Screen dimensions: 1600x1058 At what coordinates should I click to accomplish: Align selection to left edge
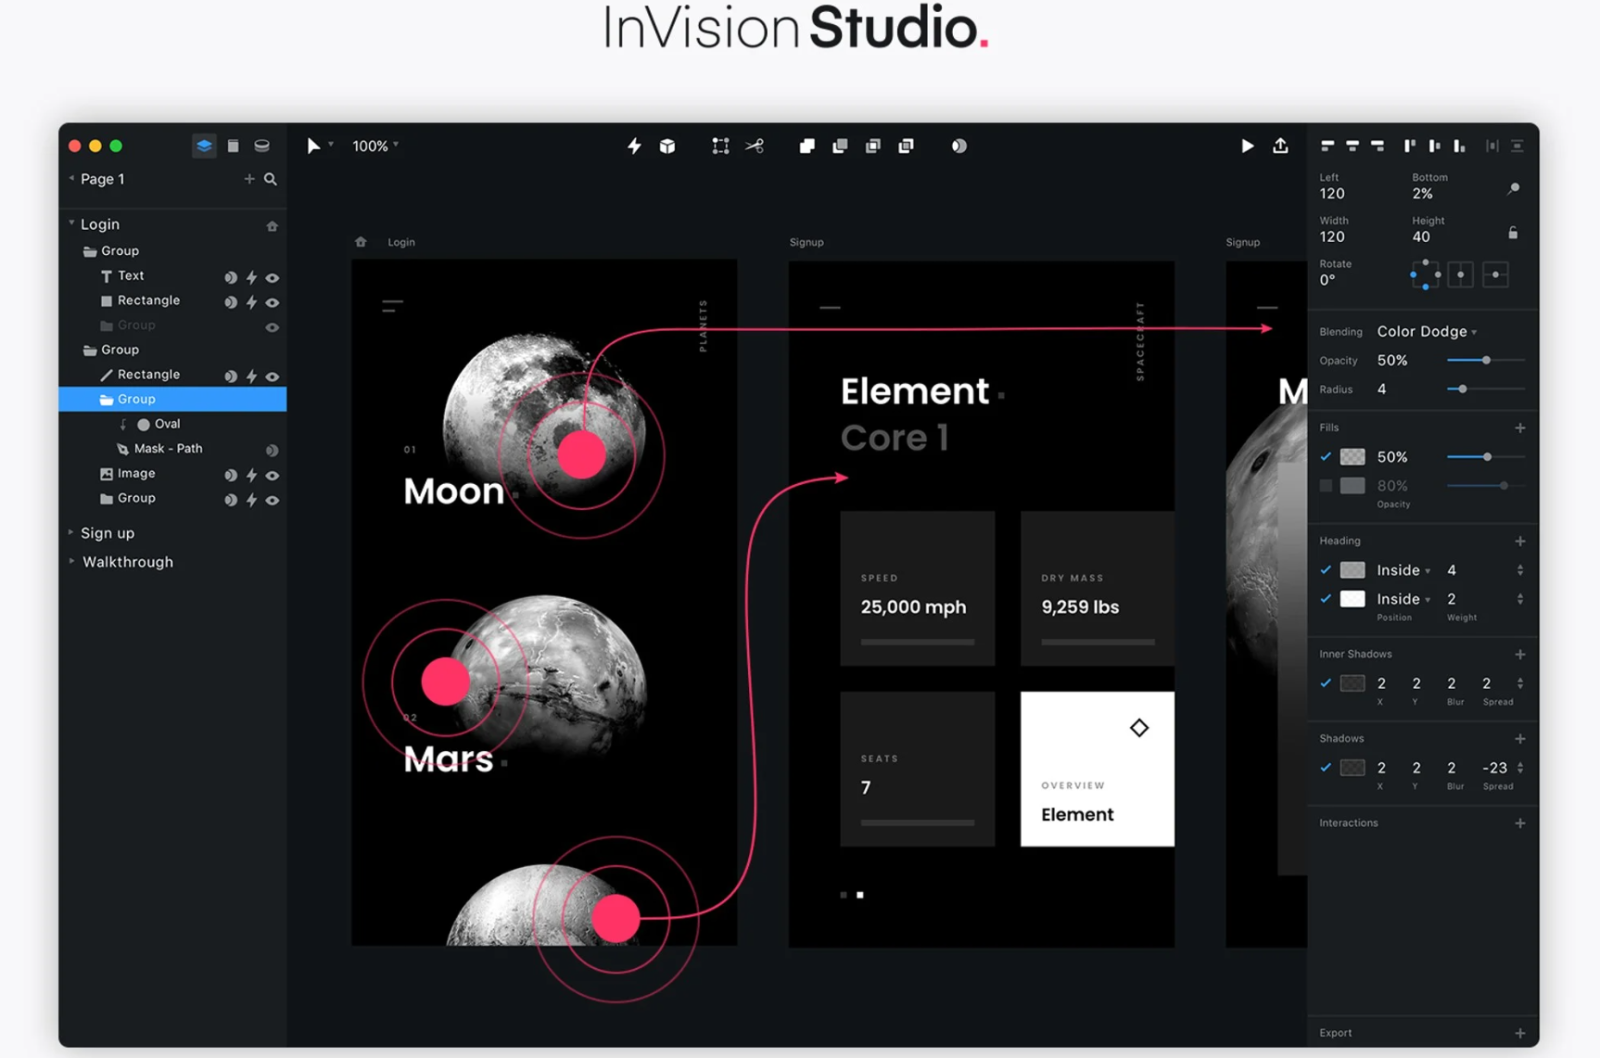click(1327, 146)
